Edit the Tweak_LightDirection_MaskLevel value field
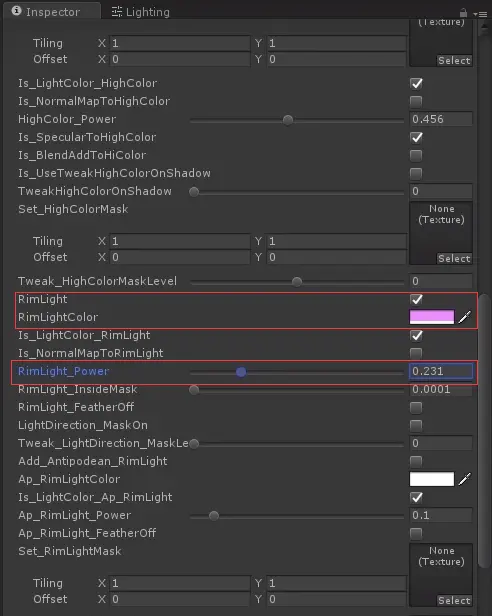This screenshot has width=492, height=616. point(441,443)
